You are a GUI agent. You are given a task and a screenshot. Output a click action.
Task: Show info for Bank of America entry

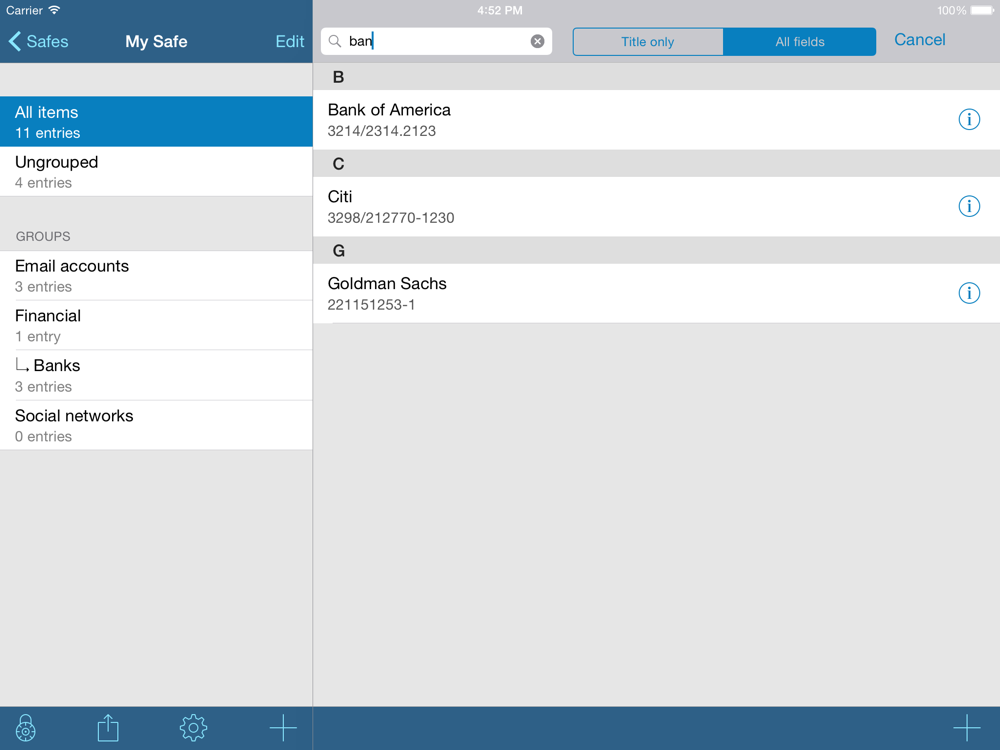[969, 119]
